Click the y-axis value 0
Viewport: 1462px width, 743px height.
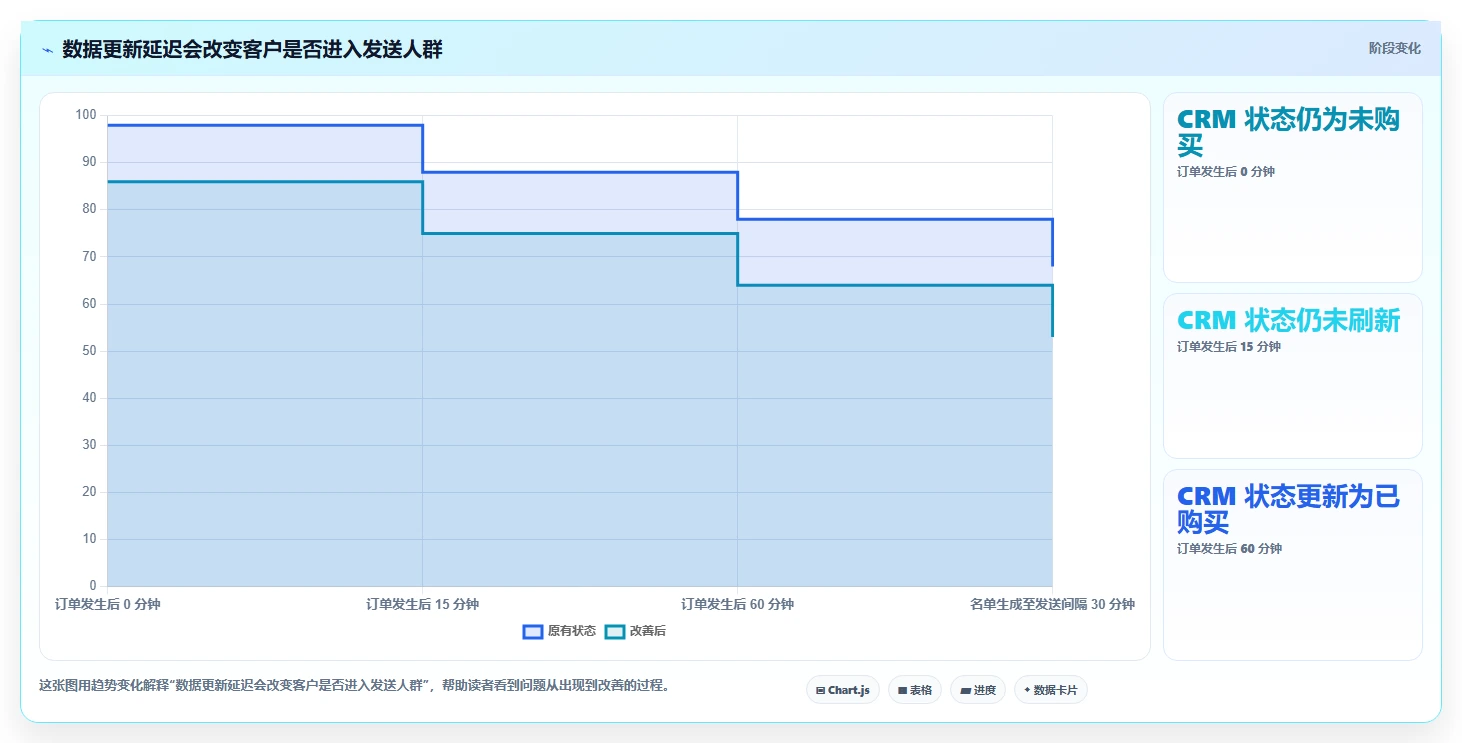coord(93,586)
